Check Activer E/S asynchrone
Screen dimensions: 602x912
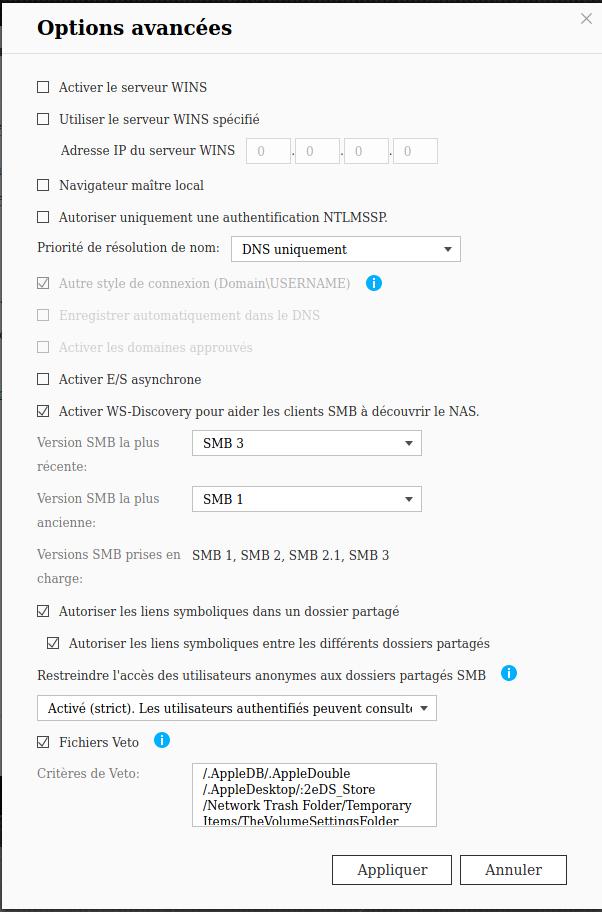click(x=43, y=380)
